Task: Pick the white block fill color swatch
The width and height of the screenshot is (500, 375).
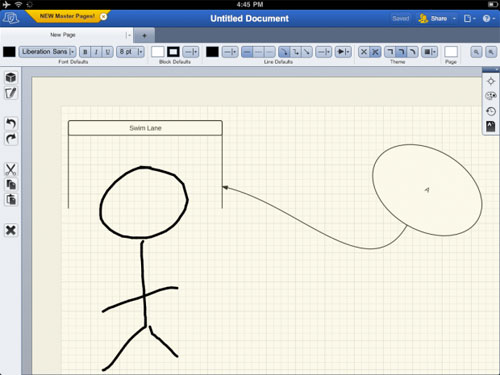Action: point(157,52)
